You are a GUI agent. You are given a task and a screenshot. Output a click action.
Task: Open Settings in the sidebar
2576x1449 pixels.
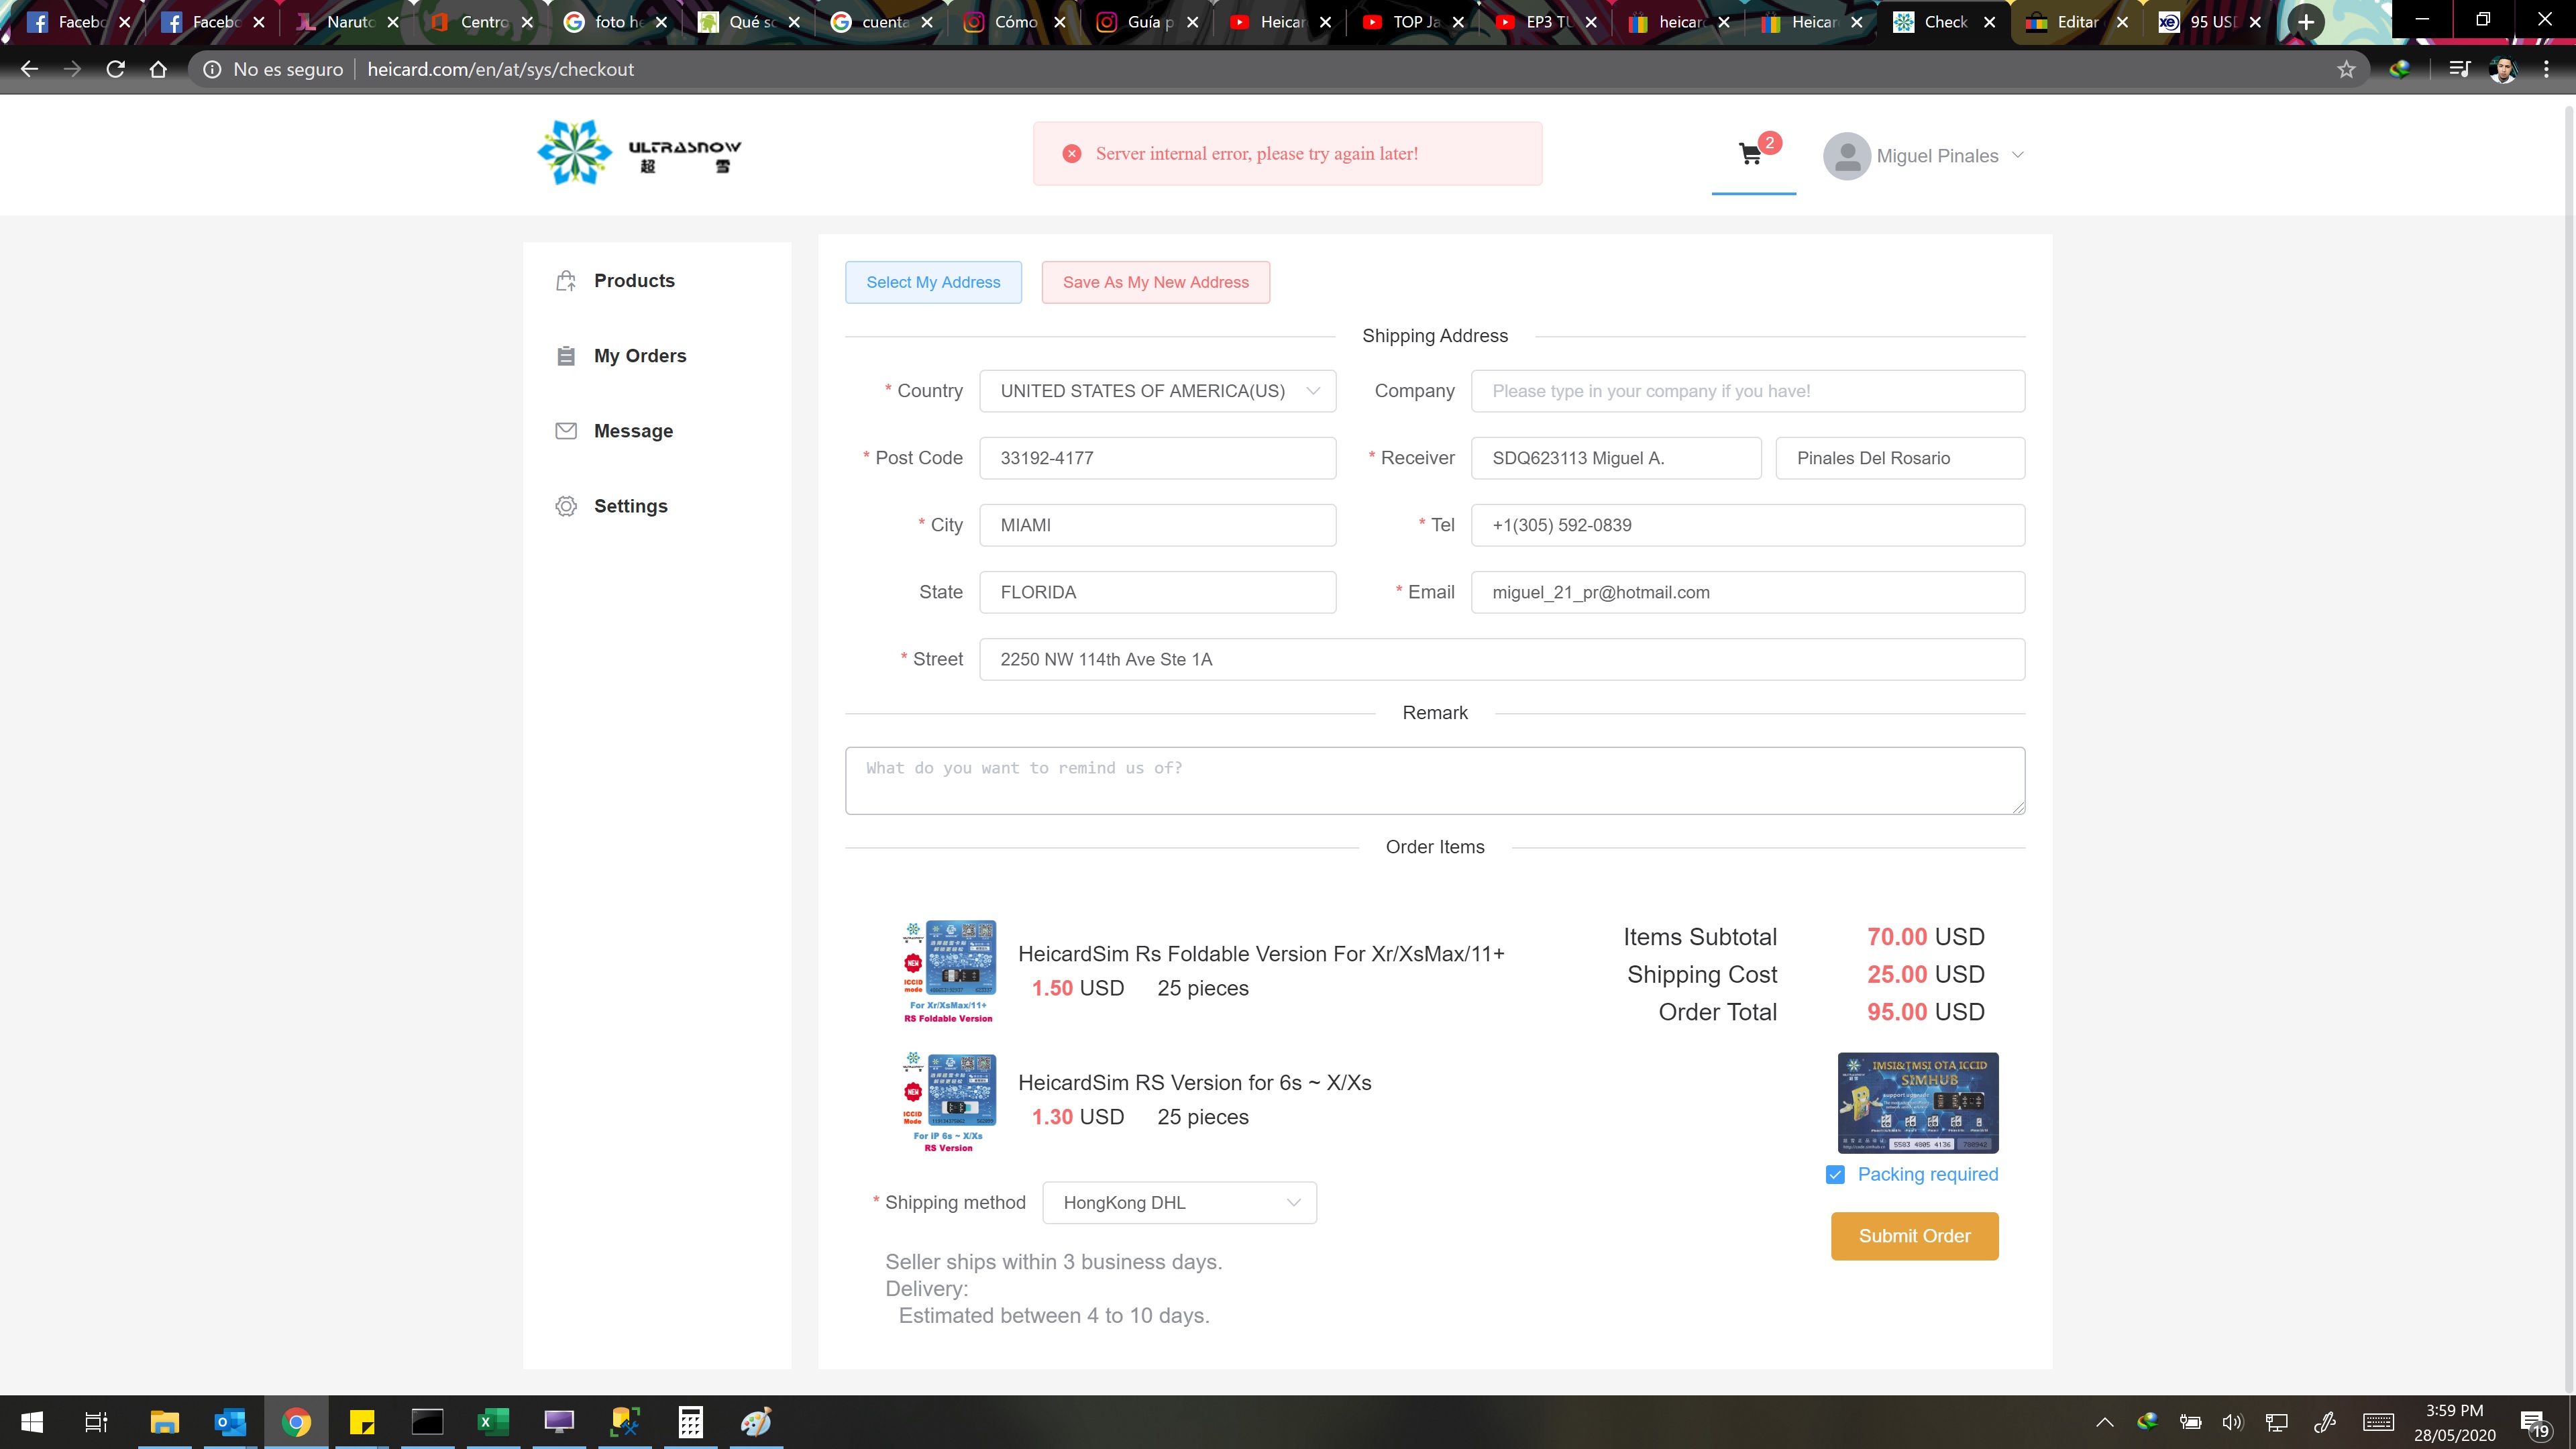(630, 506)
